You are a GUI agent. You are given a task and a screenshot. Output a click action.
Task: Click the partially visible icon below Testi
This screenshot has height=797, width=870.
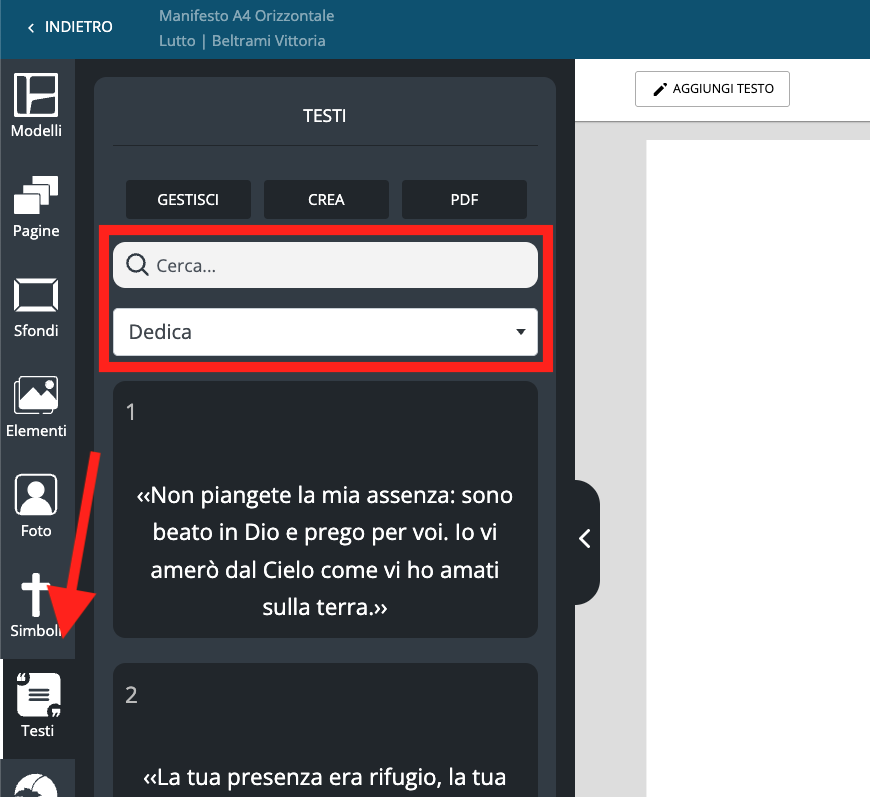pos(38,783)
